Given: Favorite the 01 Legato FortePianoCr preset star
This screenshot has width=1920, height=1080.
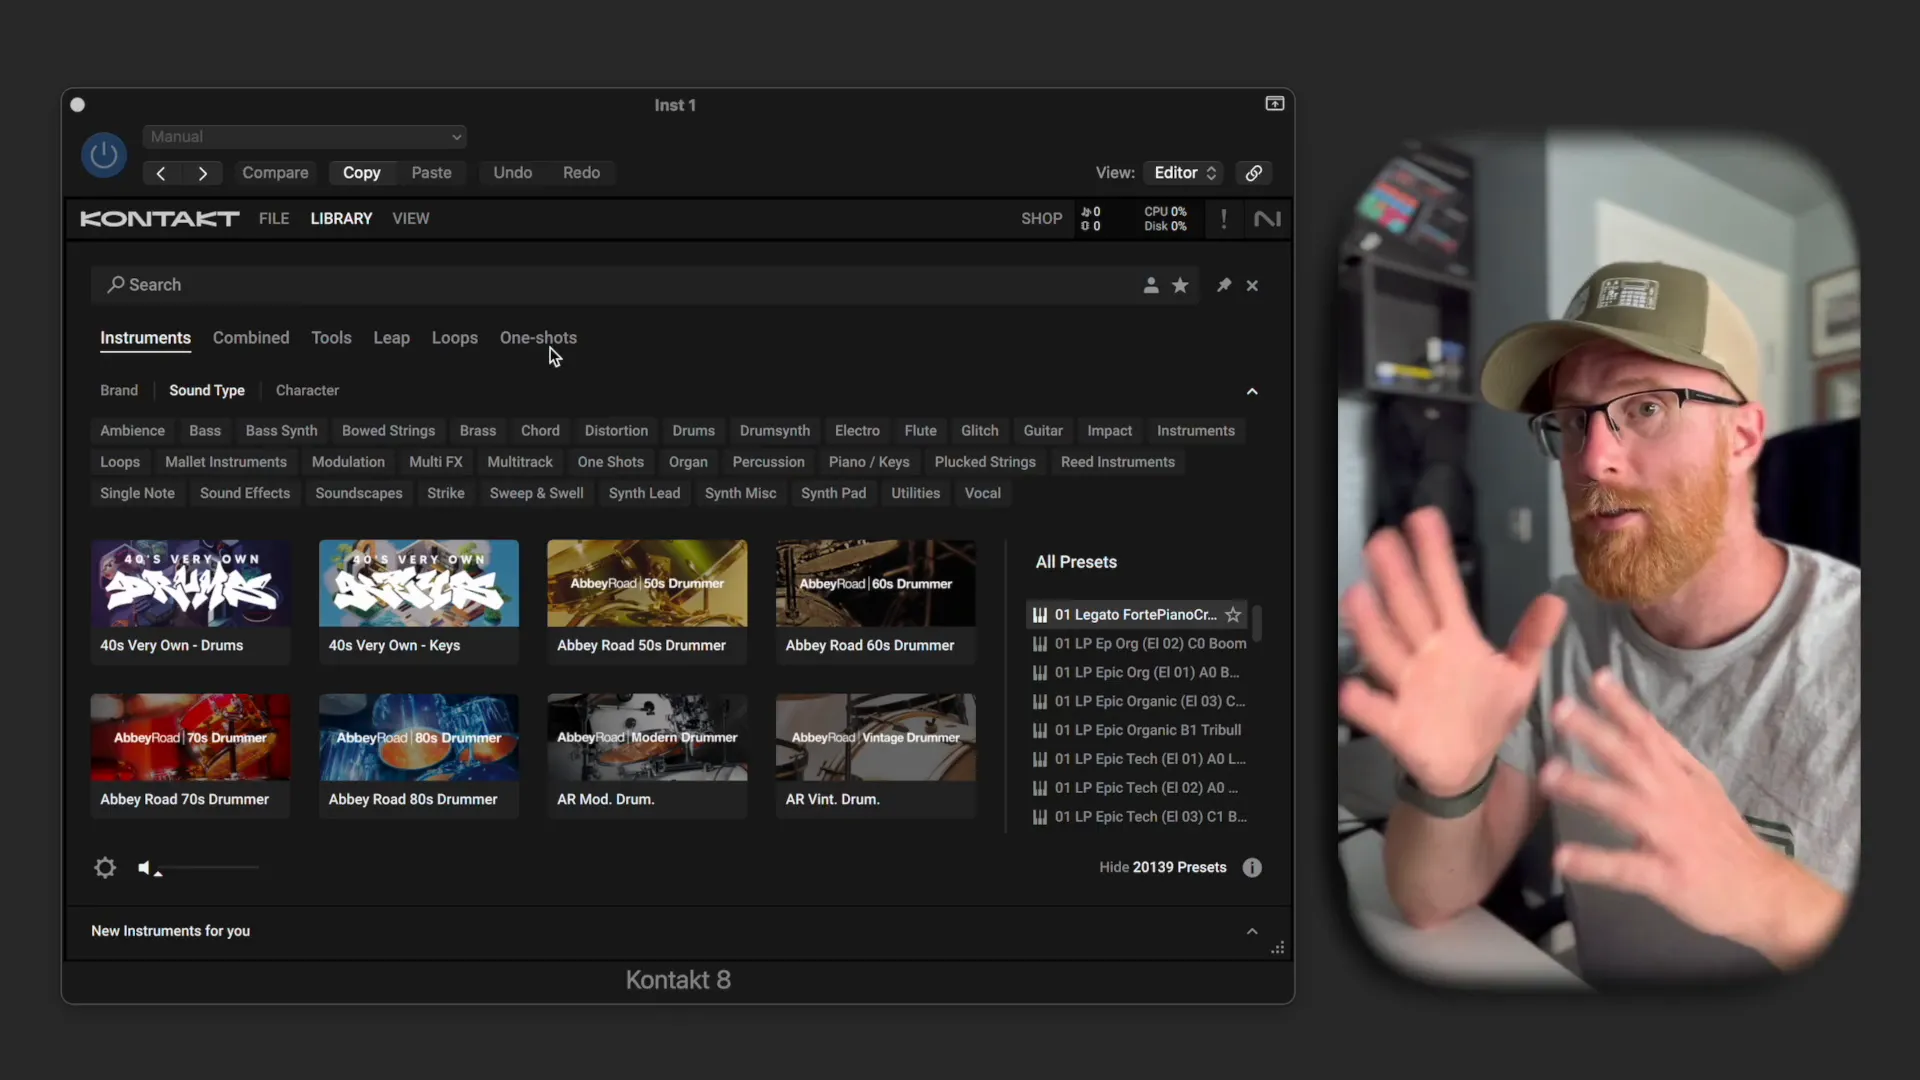Looking at the screenshot, I should [1233, 615].
